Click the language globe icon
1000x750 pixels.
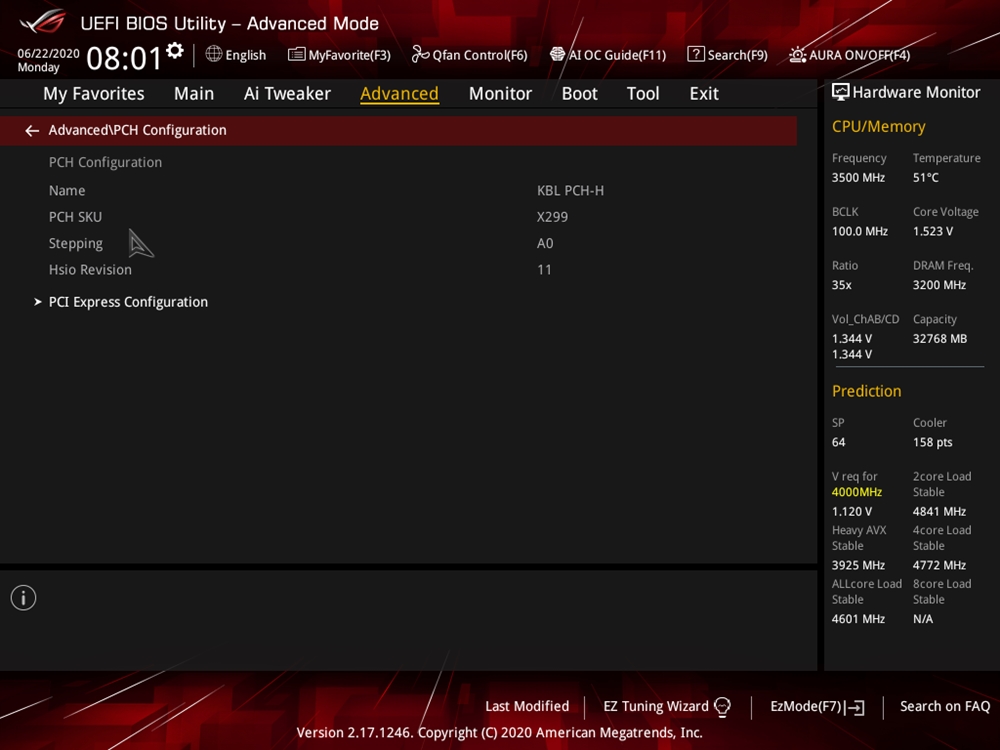point(214,54)
